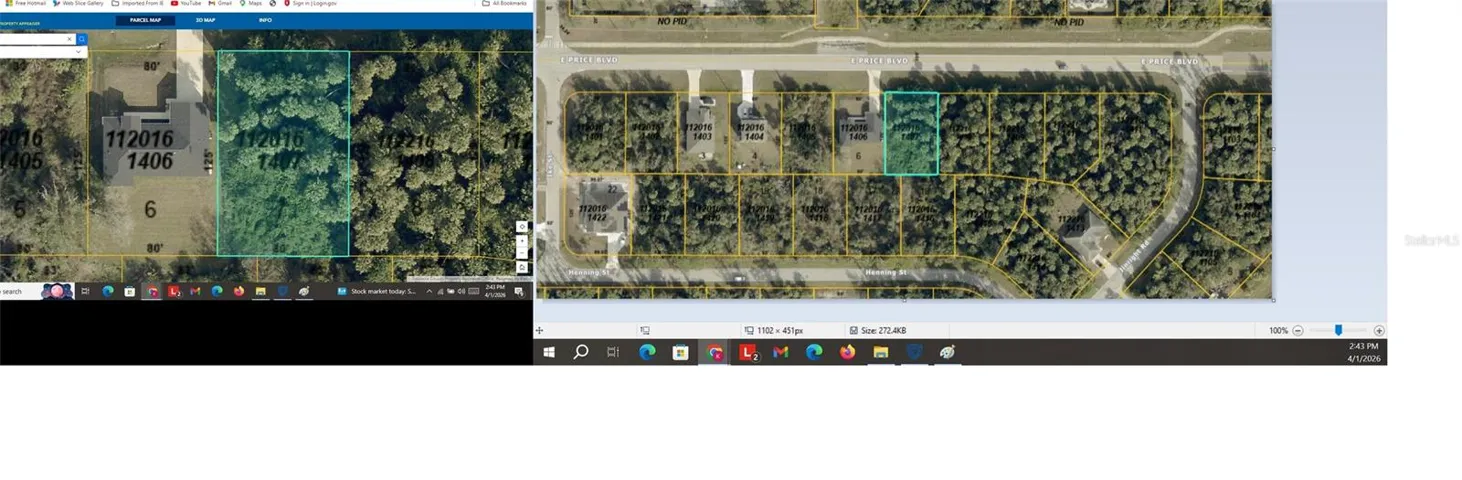Open the INFO tab
The height and width of the screenshot is (480, 1462).
(x=265, y=20)
